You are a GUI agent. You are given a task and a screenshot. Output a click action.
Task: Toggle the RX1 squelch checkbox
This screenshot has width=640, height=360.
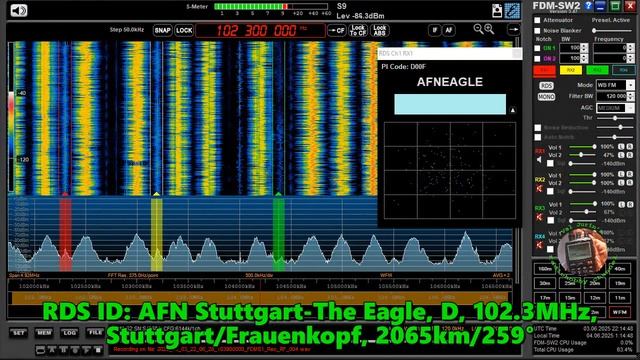pos(550,163)
